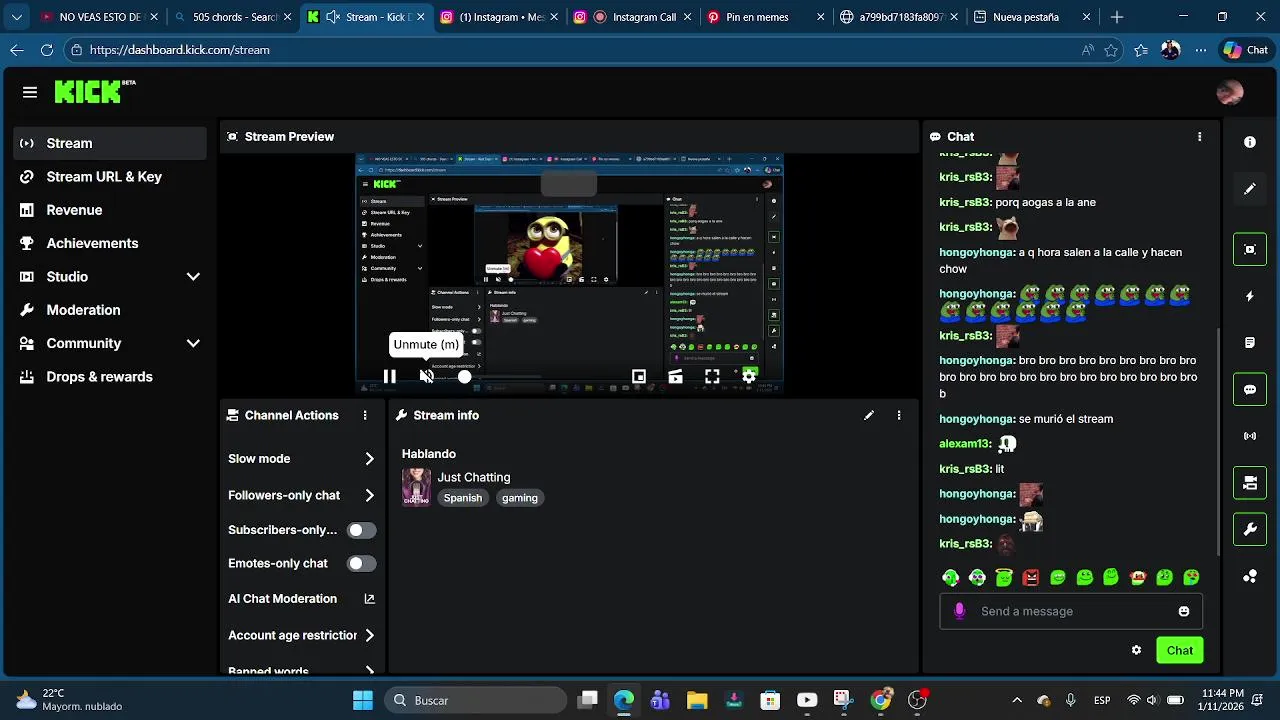The image size is (1280, 720).
Task: Click the browser address bar URL
Action: point(180,50)
